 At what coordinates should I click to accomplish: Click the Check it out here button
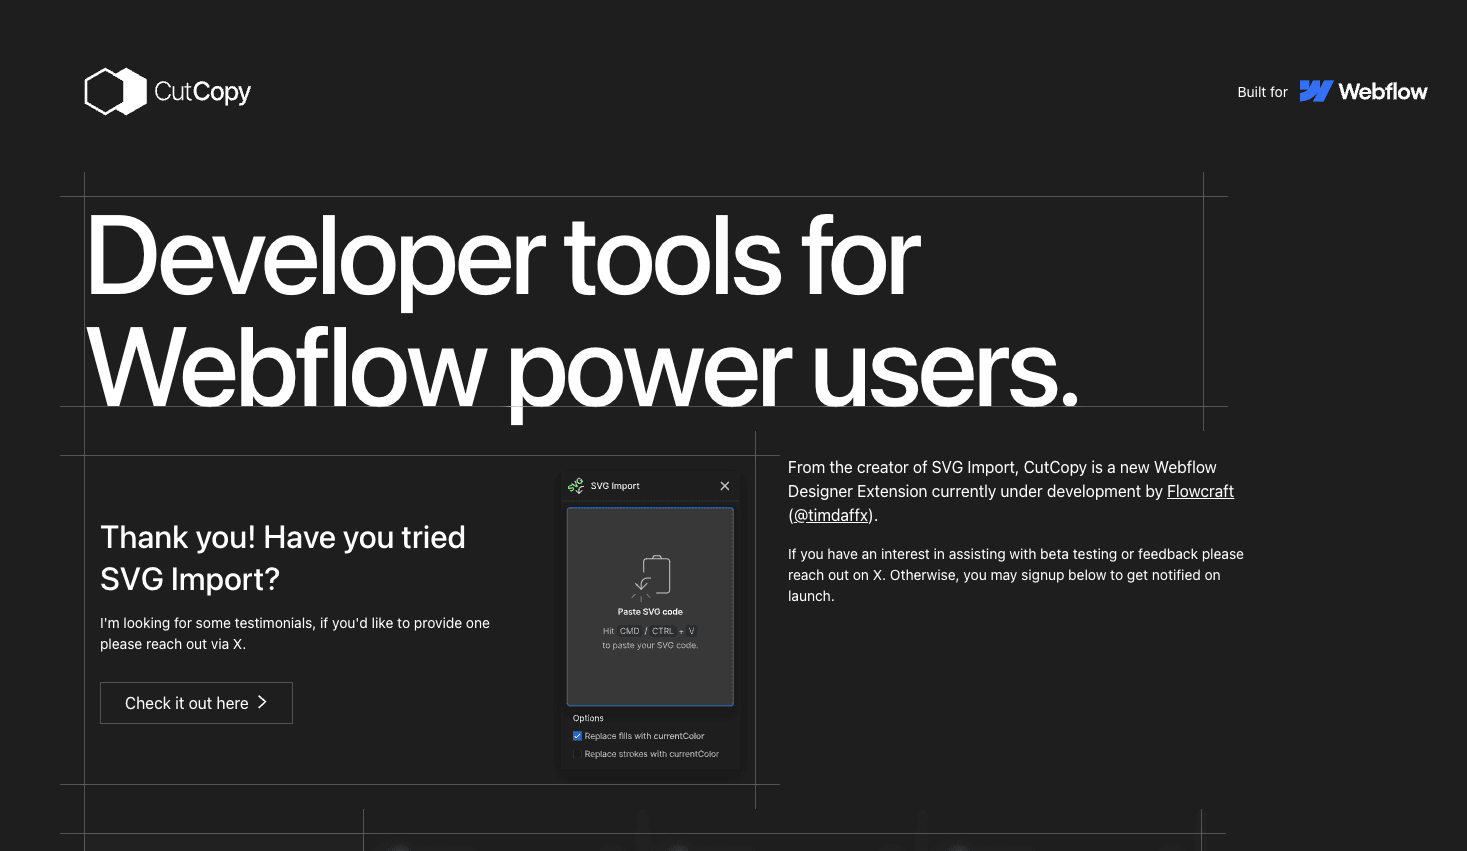[196, 702]
